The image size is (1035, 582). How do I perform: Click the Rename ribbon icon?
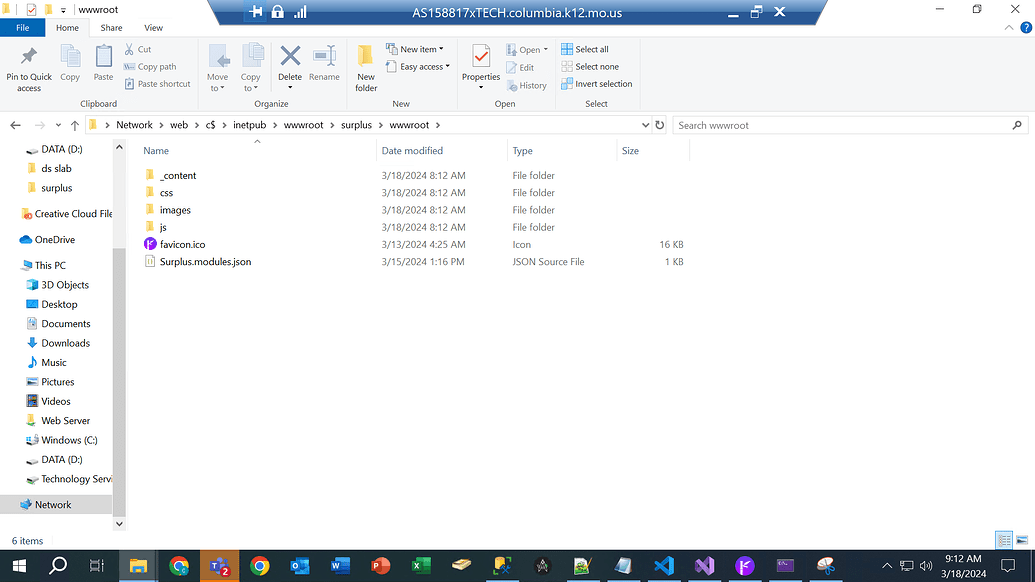coord(324,56)
